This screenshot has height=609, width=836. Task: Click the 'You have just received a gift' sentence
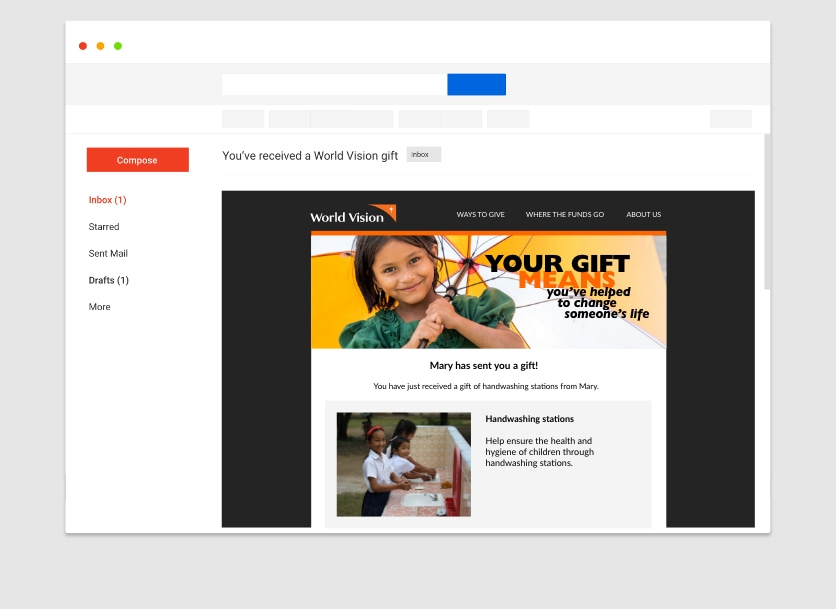pos(486,386)
